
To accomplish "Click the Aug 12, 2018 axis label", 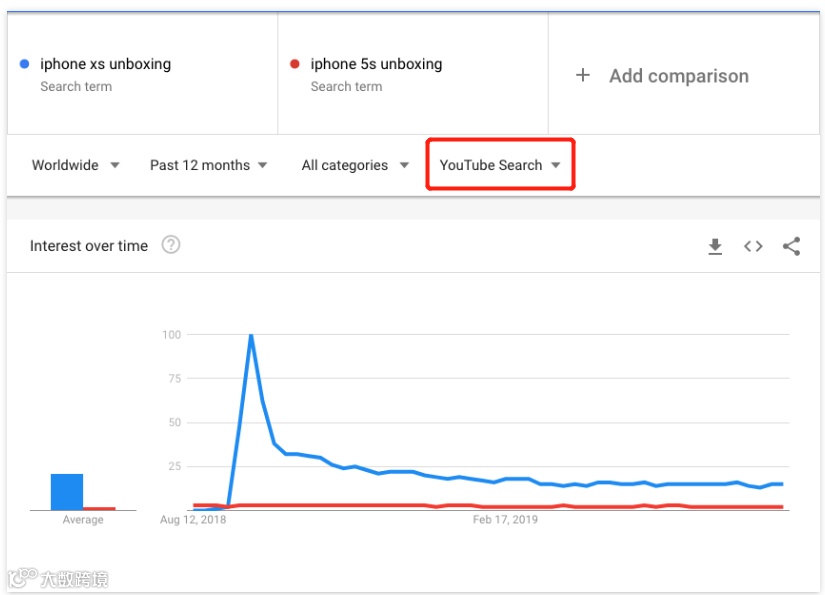I will pyautogui.click(x=193, y=520).
